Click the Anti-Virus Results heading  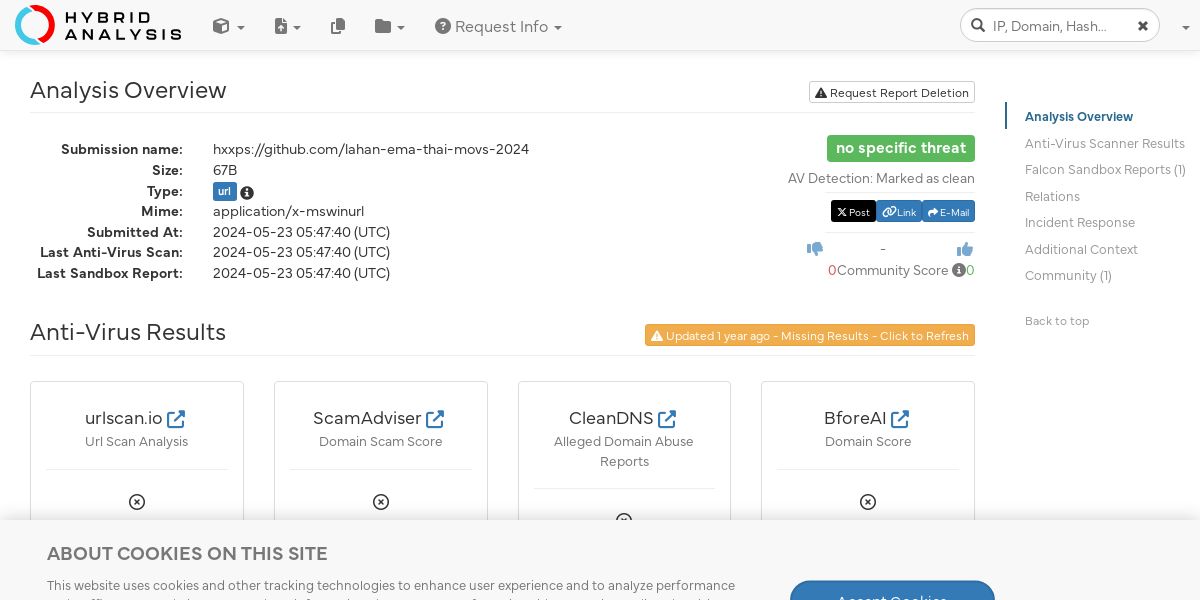click(x=128, y=332)
